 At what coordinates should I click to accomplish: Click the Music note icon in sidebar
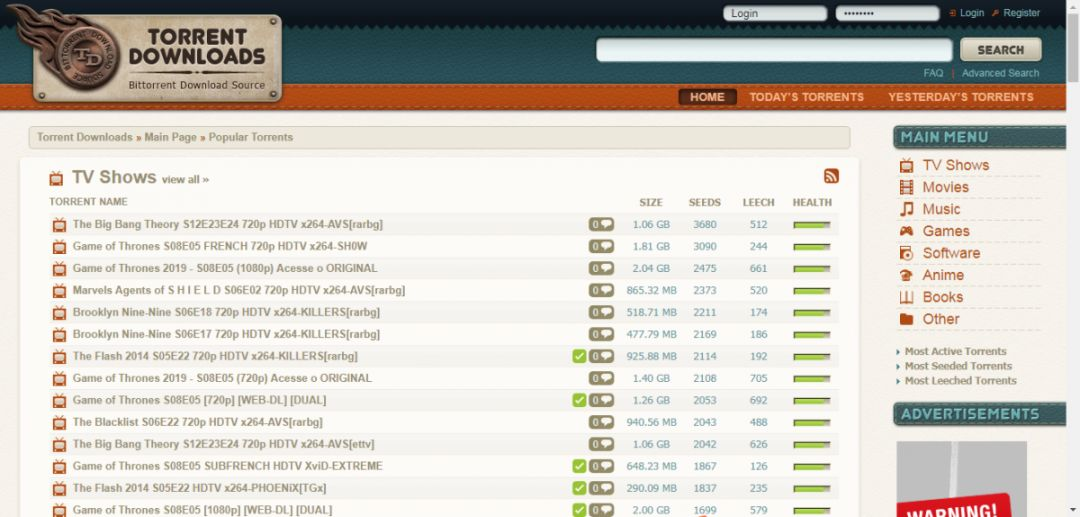(x=906, y=209)
